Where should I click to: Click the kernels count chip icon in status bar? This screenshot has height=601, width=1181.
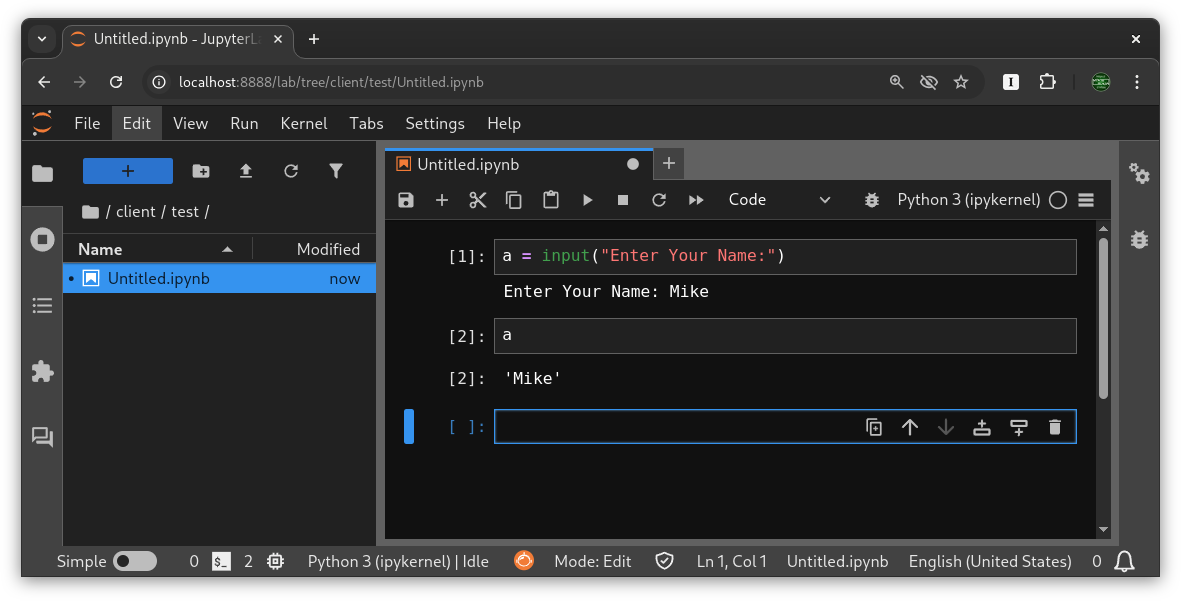point(276,561)
